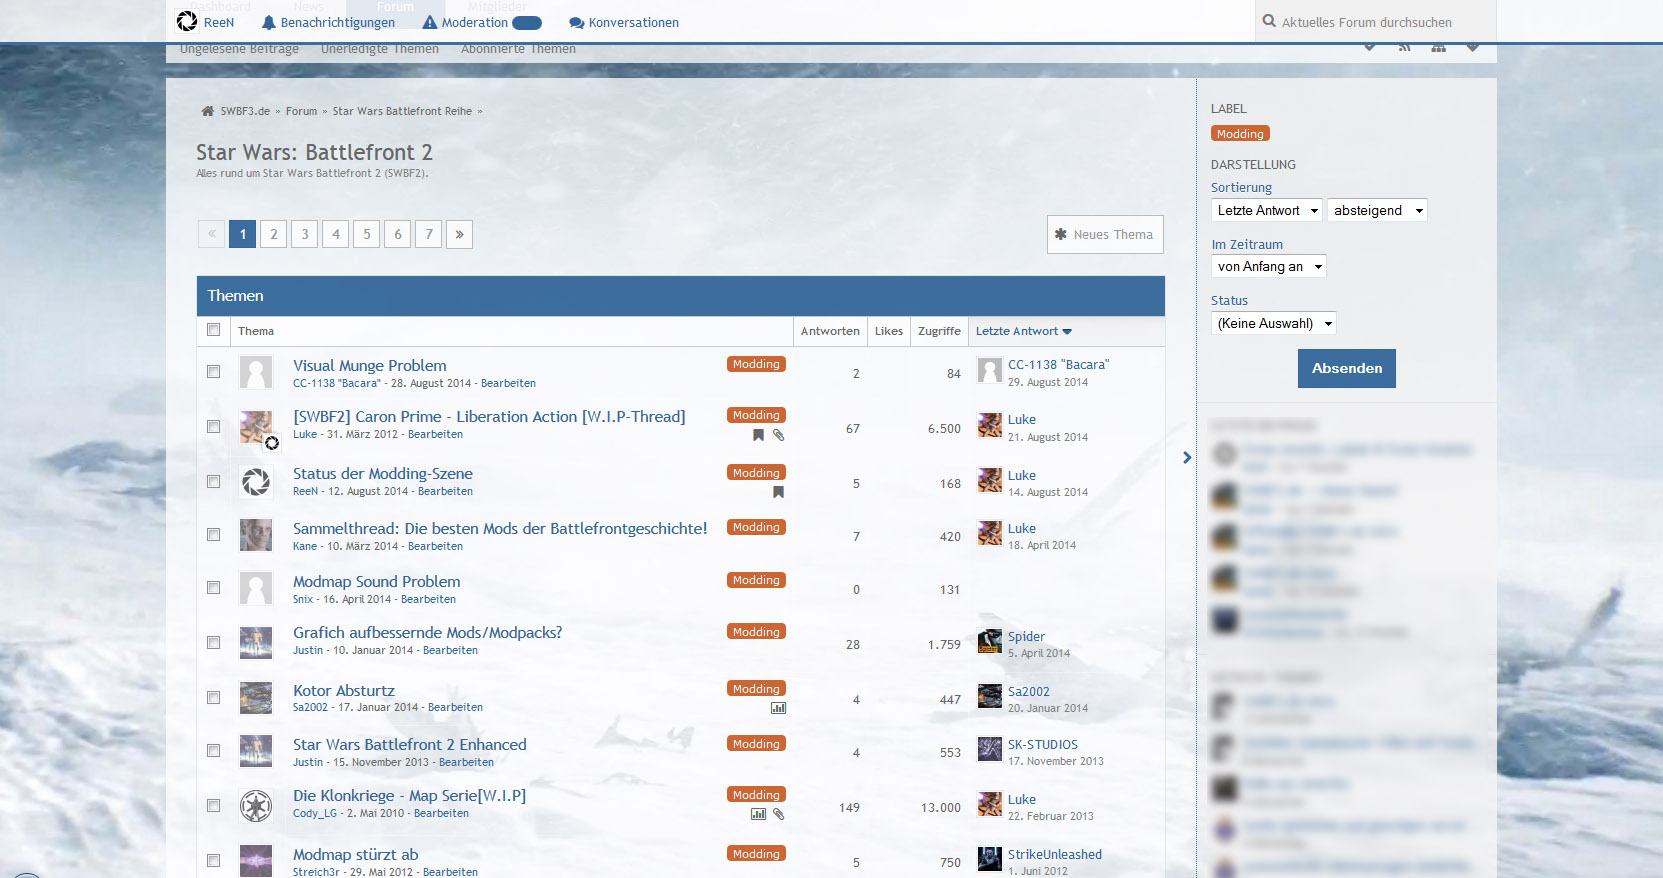Viewport: 1663px width, 878px height.
Task: Click Spider's last-reply avatar
Action: pos(990,641)
